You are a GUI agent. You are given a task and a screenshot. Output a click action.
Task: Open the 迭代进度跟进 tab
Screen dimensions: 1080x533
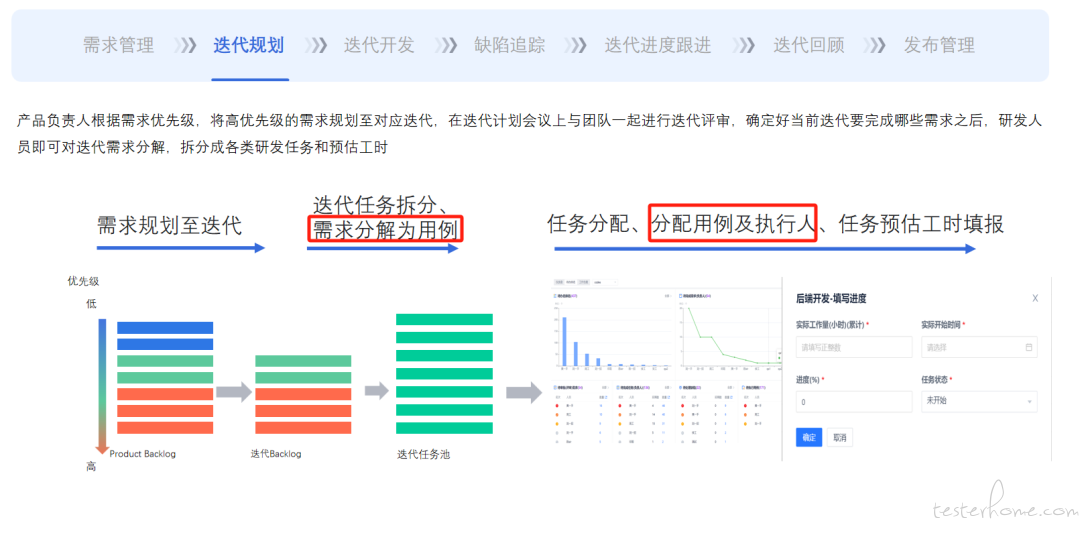pos(657,45)
